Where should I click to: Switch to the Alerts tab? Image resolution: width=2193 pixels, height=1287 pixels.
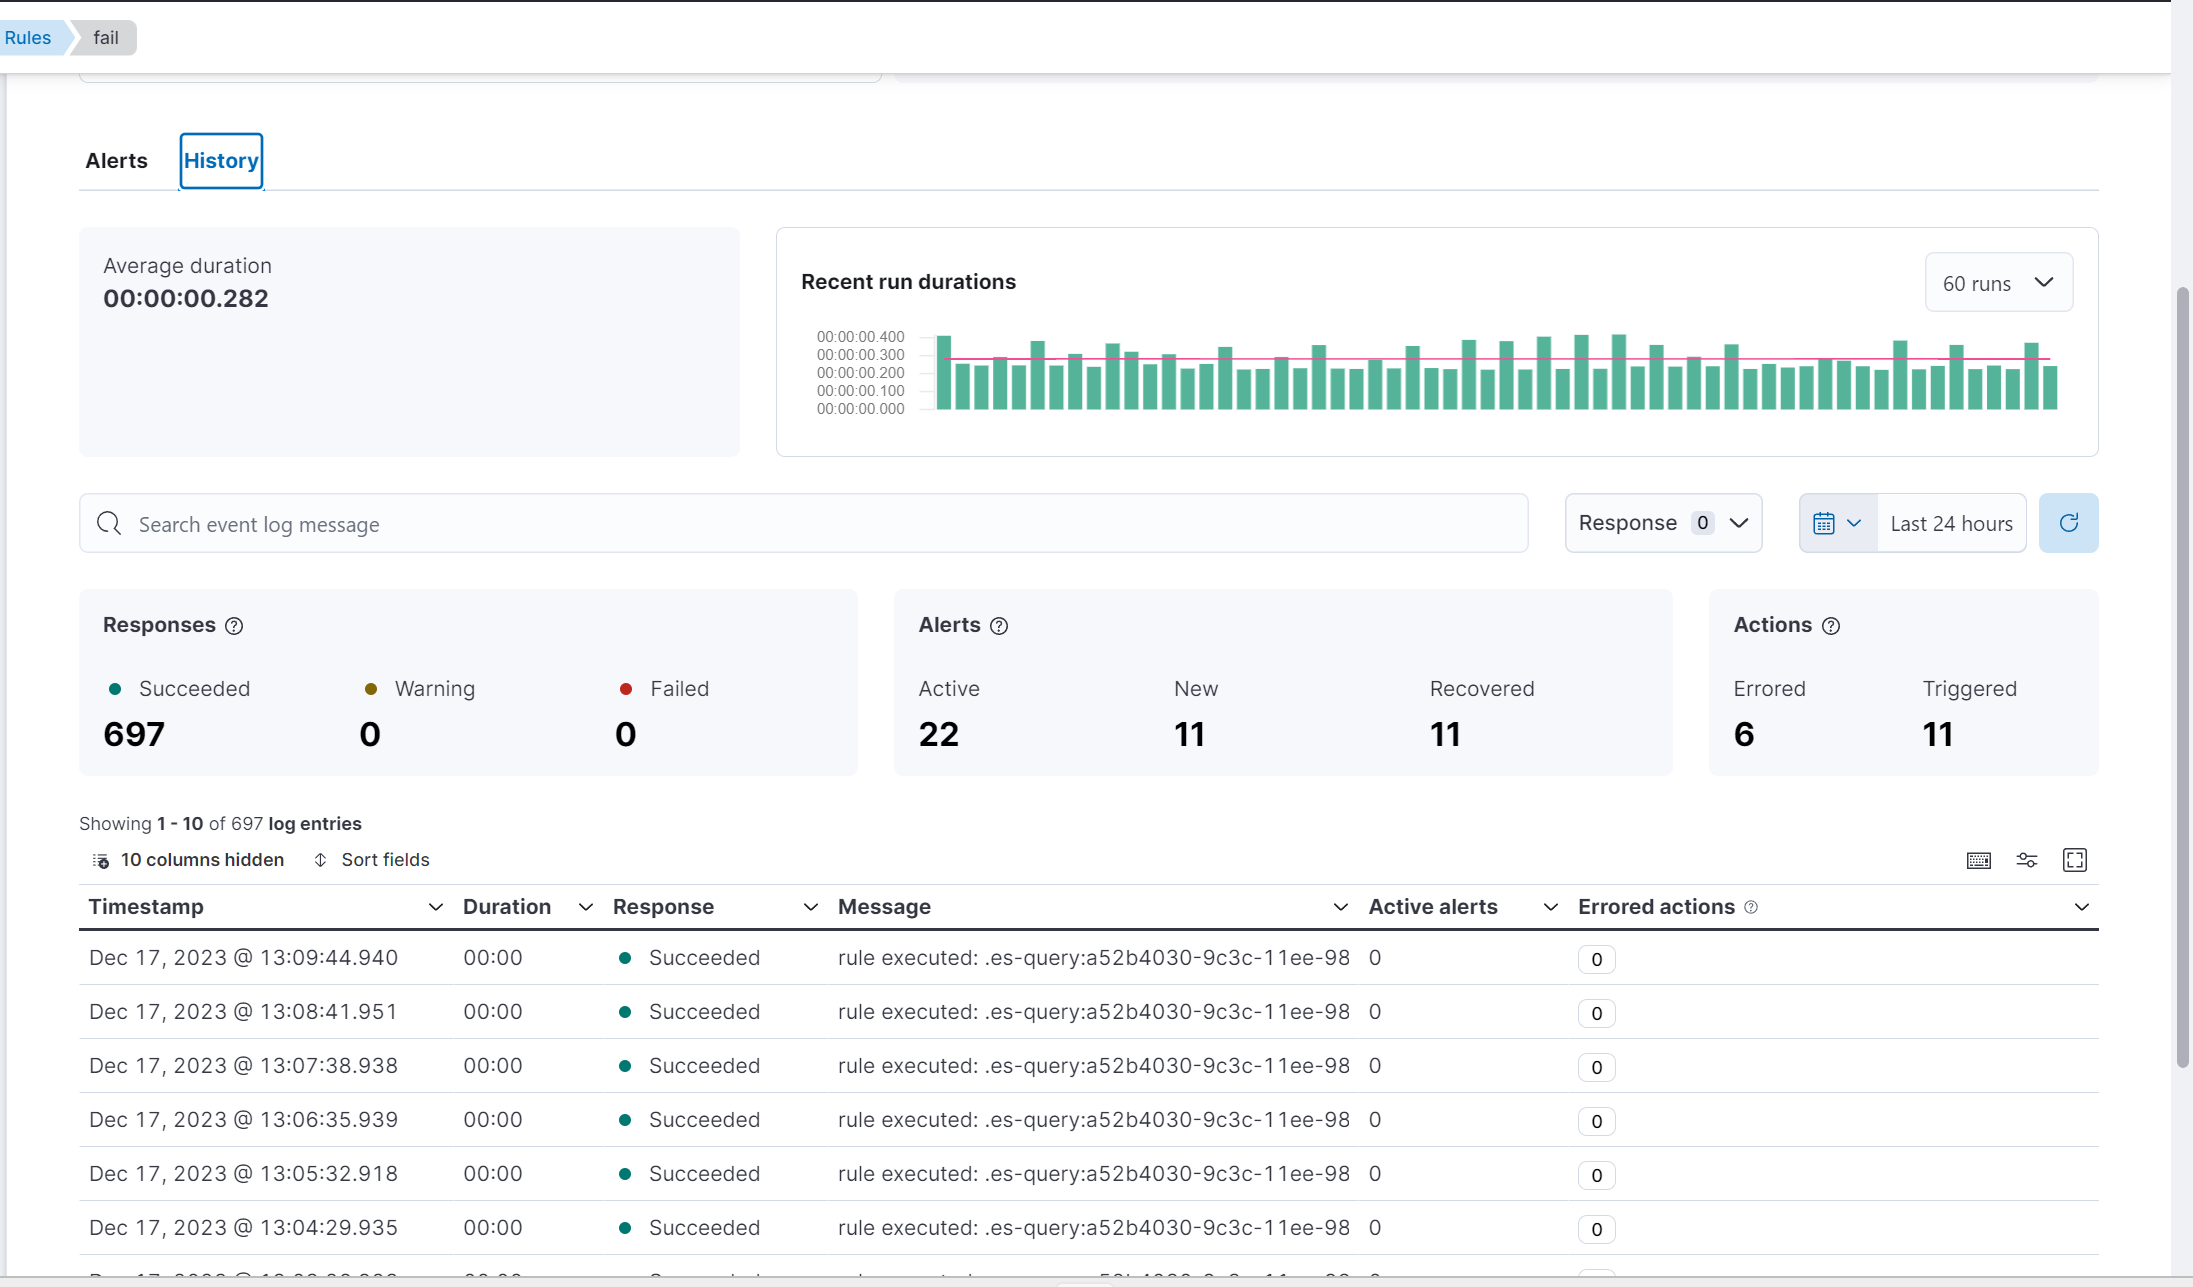click(x=116, y=161)
